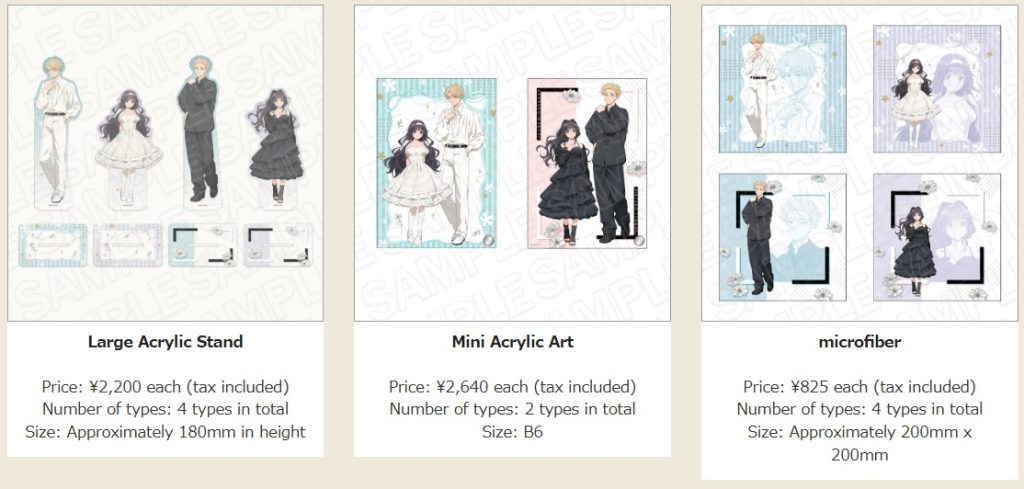Screen dimensions: 1024x489
Task: Click the microfiber product title
Action: tap(859, 341)
